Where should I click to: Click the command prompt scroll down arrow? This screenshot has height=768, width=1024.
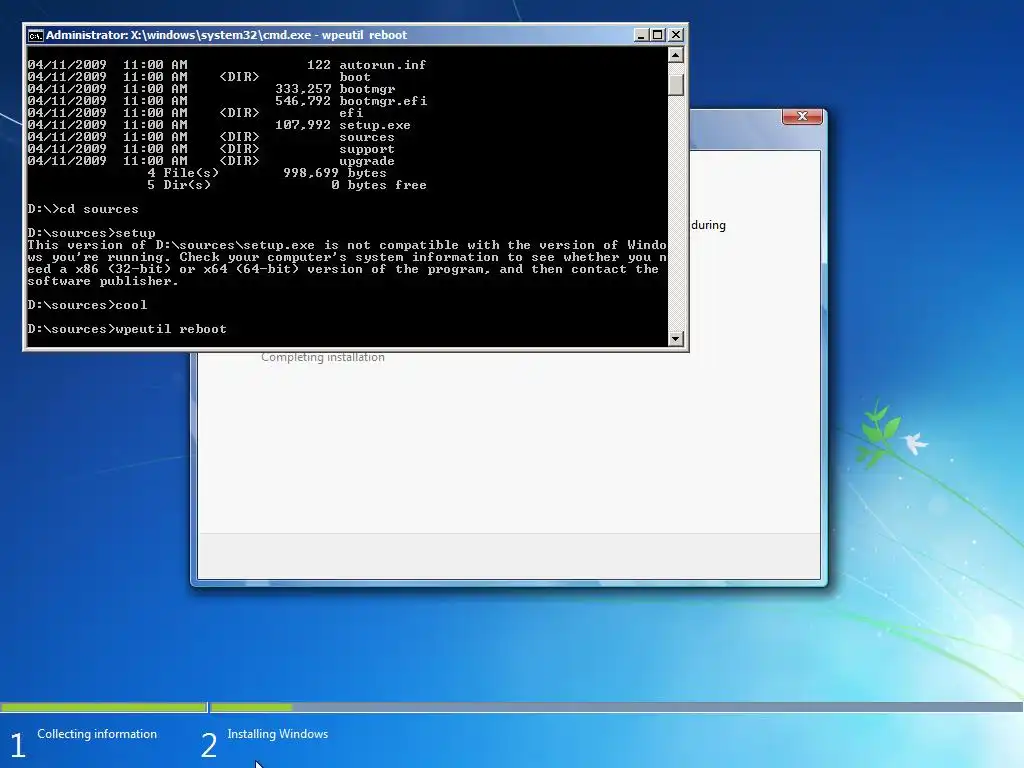point(676,338)
